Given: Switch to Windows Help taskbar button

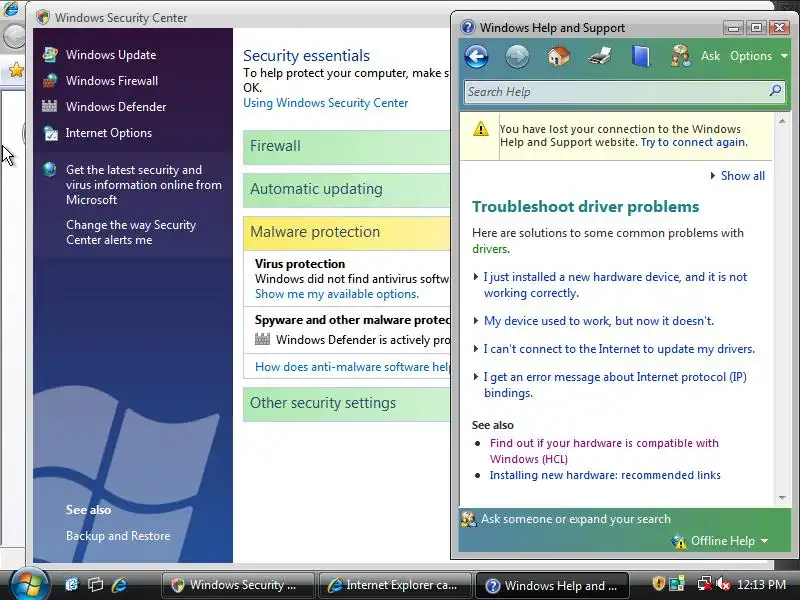Looking at the screenshot, I should (x=553, y=585).
